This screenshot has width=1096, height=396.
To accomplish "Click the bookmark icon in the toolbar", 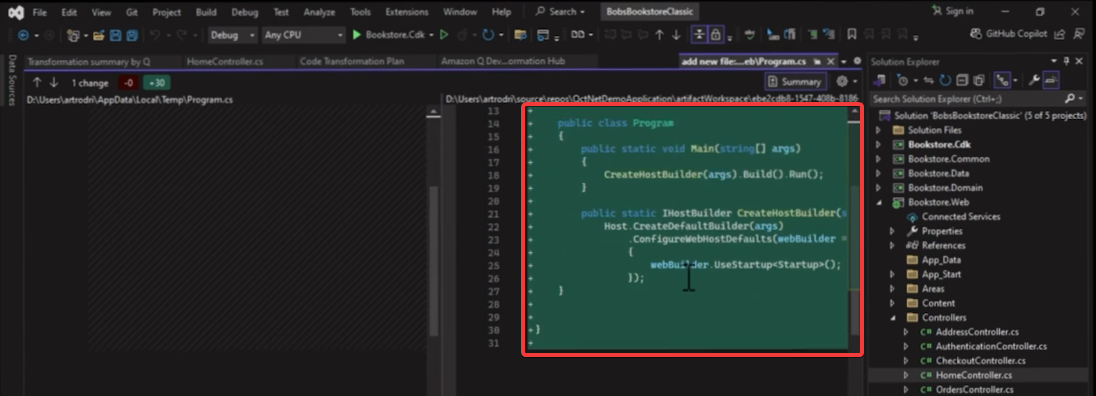I will click(x=851, y=35).
